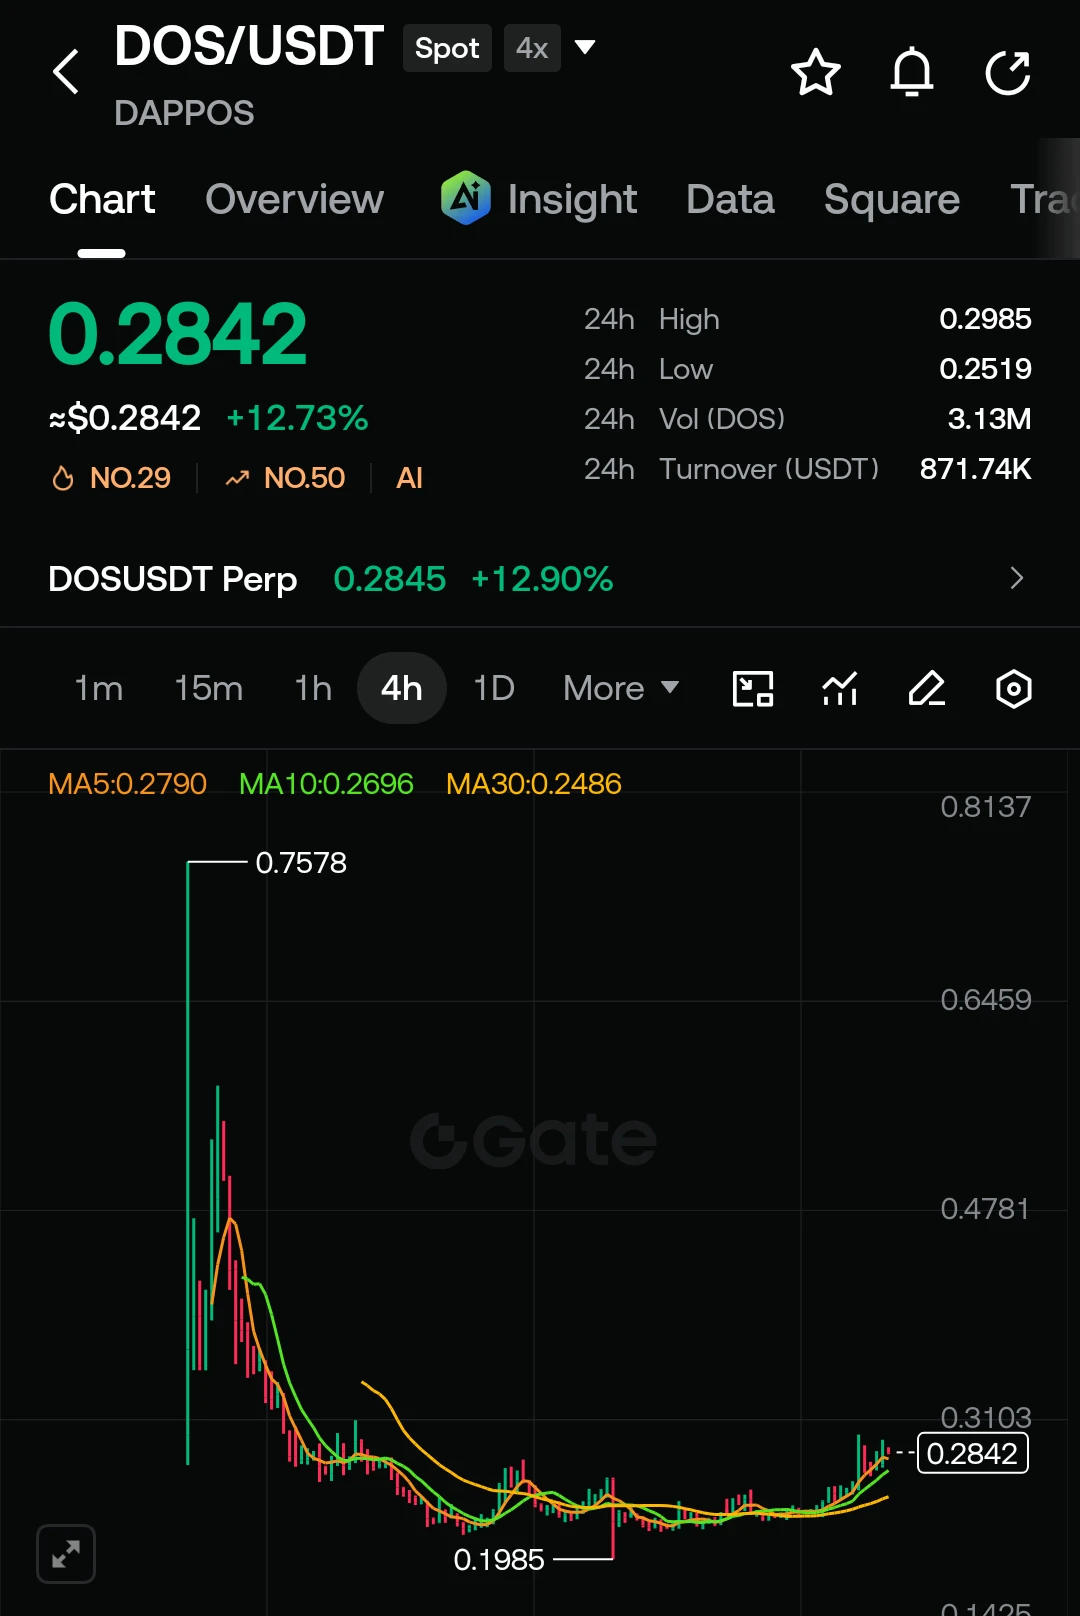Tap the chevron beside DOSUSDT Perp

pyautogui.click(x=1017, y=578)
